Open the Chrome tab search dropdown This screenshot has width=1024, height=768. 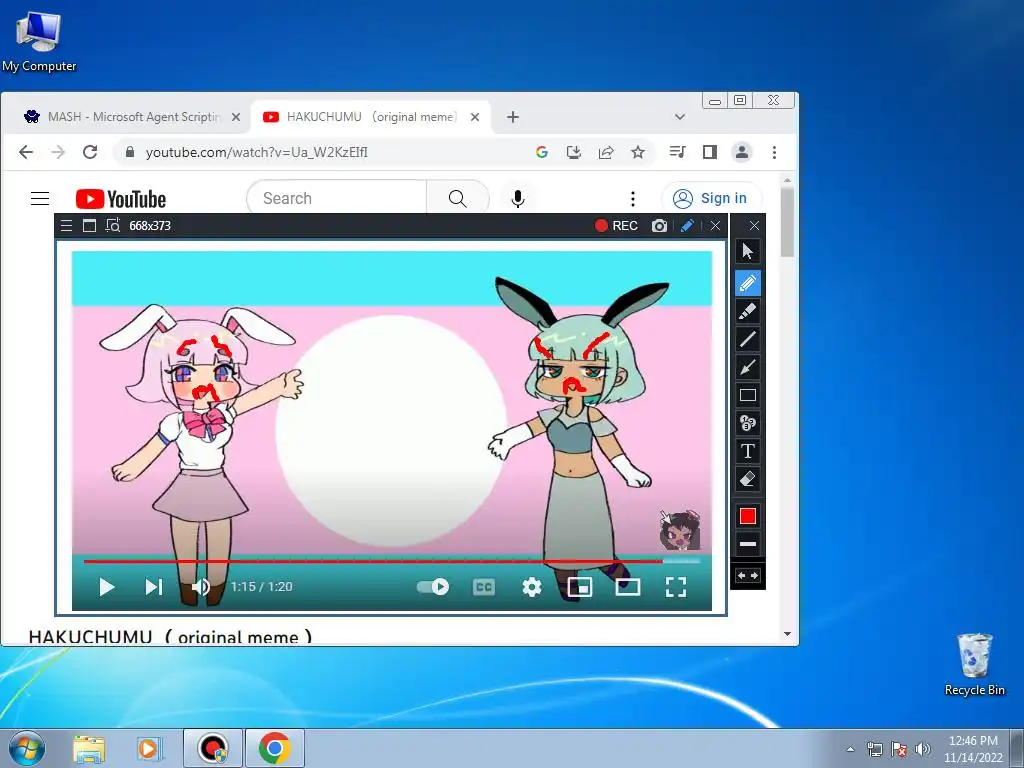pos(679,117)
